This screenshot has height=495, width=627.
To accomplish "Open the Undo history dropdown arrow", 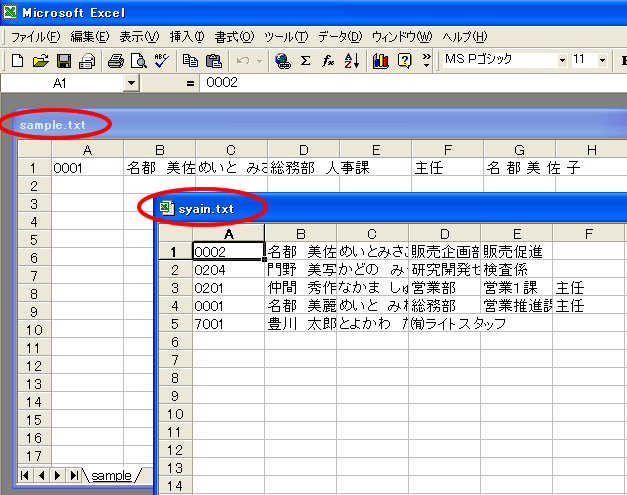I will click(259, 61).
